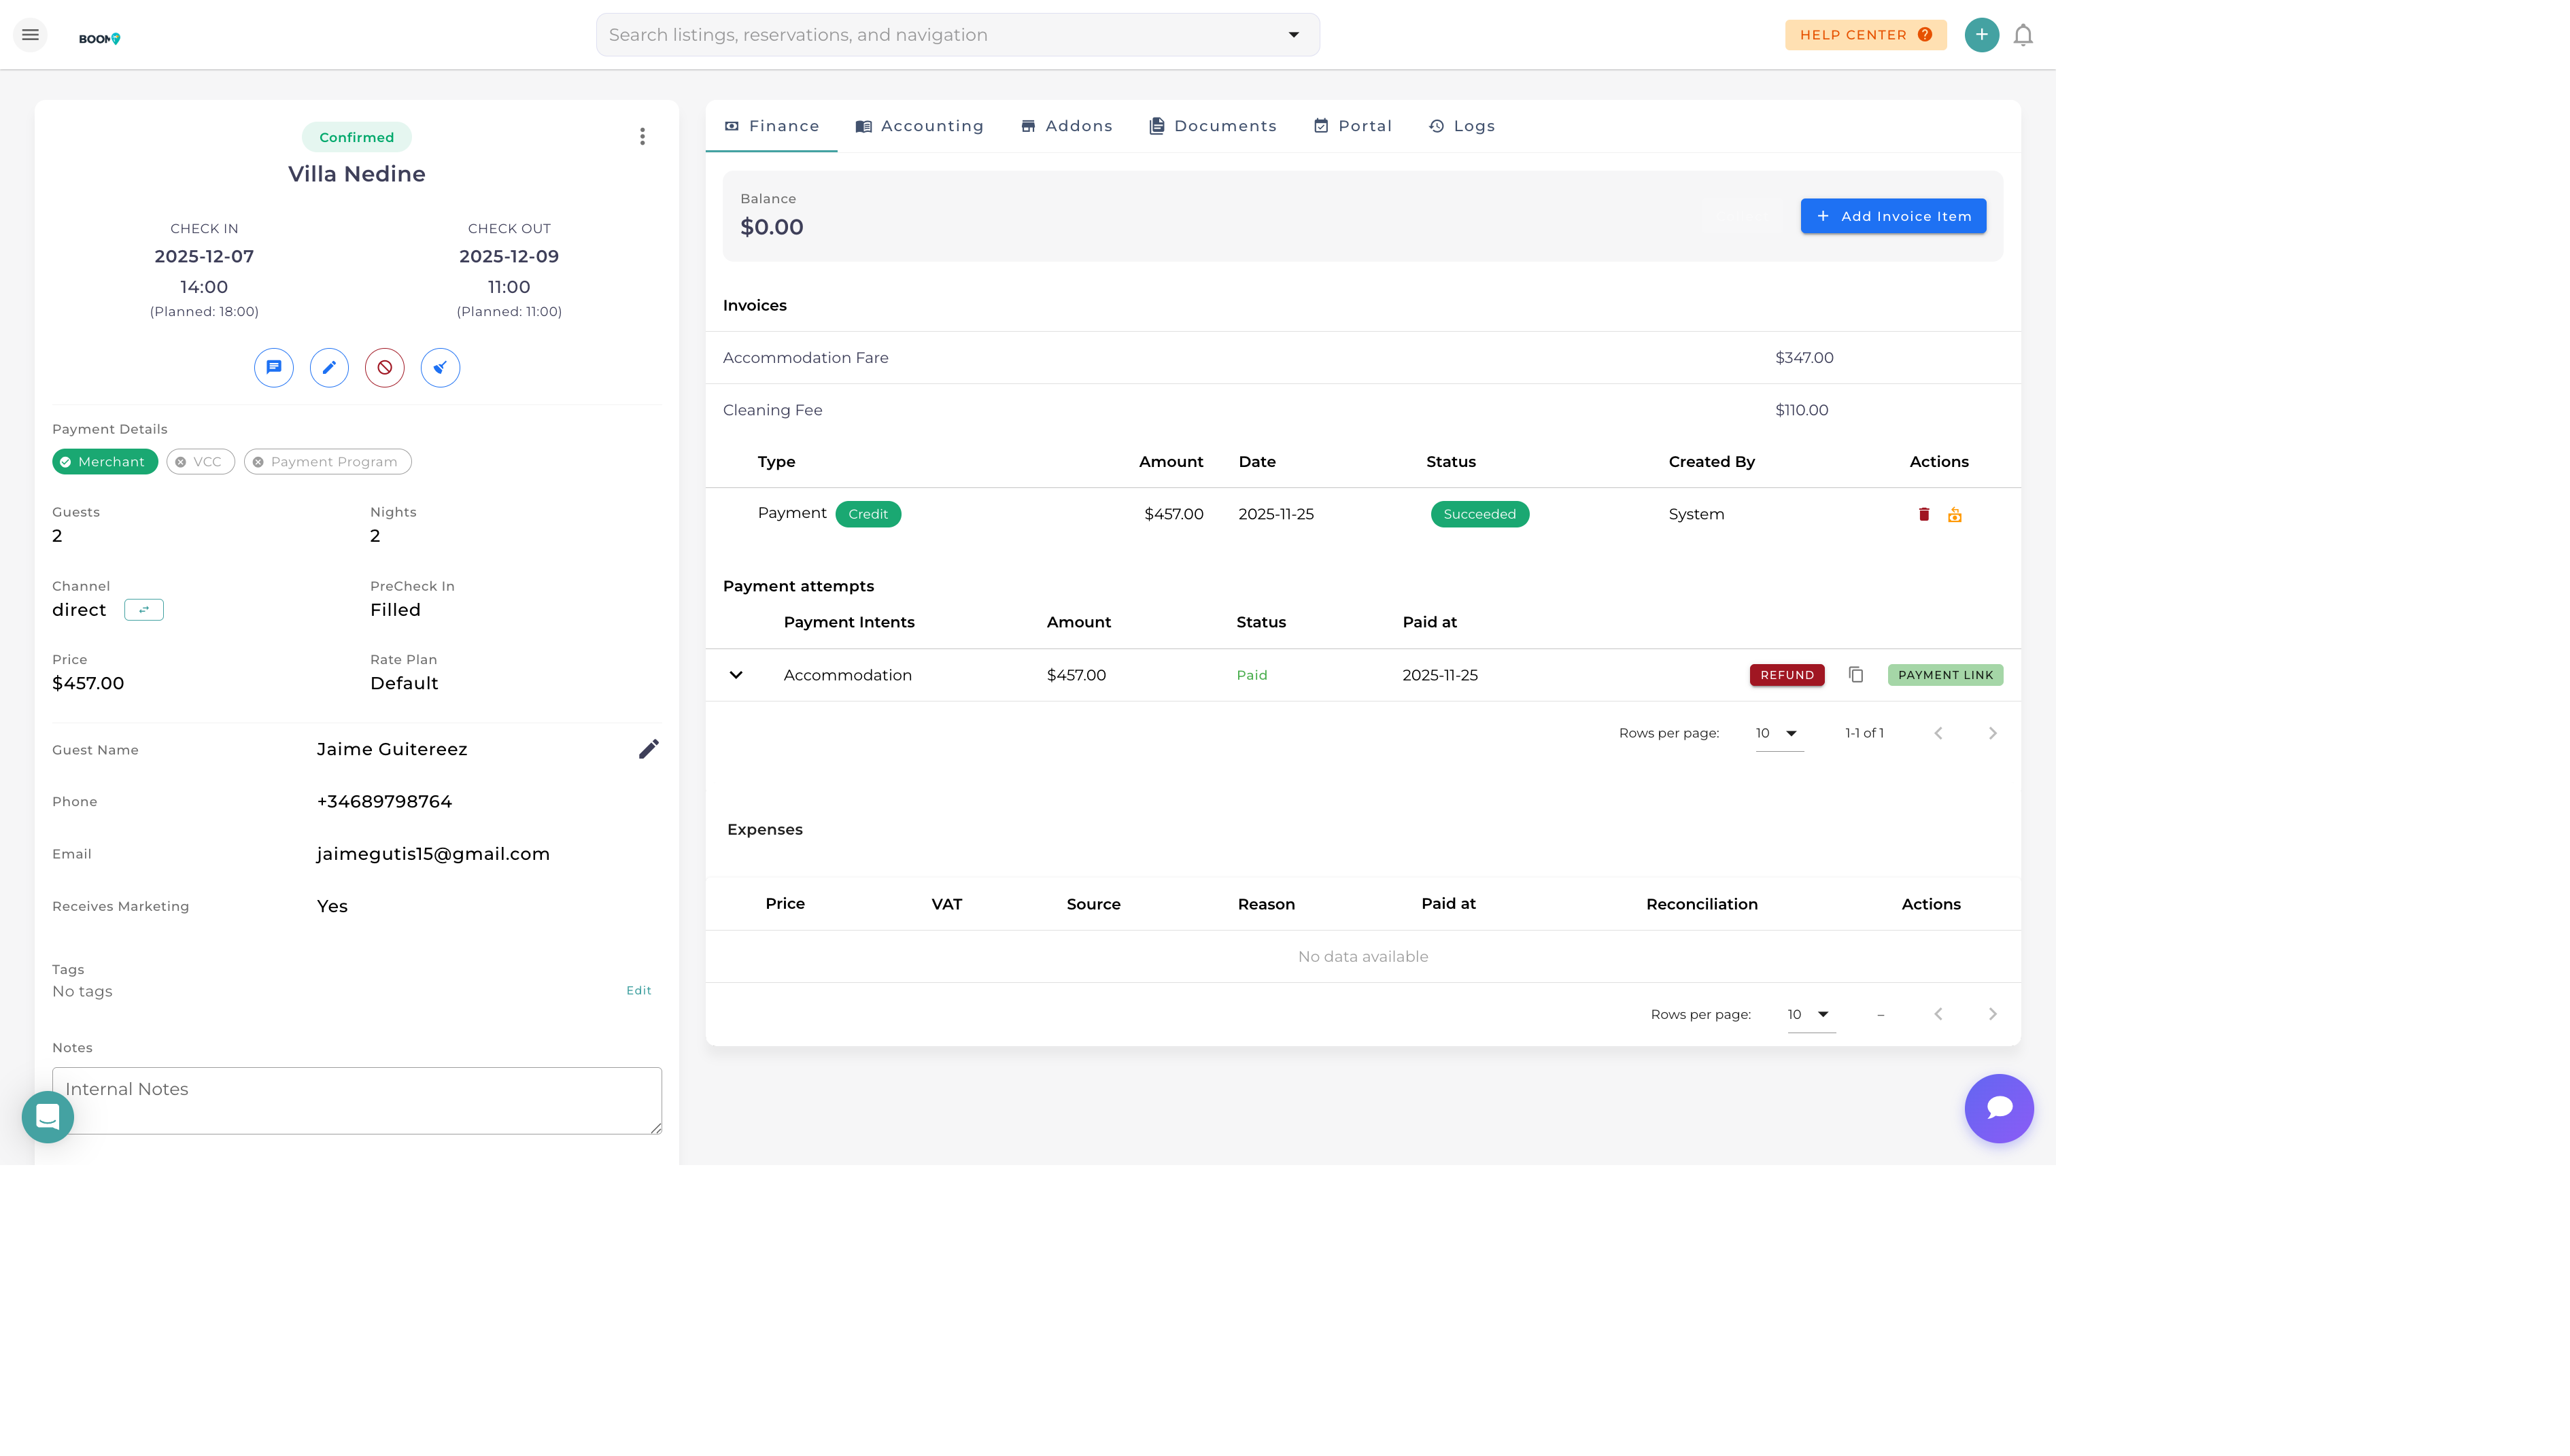Edit guest name with pencil icon
The image size is (2570, 1456).
648,749
